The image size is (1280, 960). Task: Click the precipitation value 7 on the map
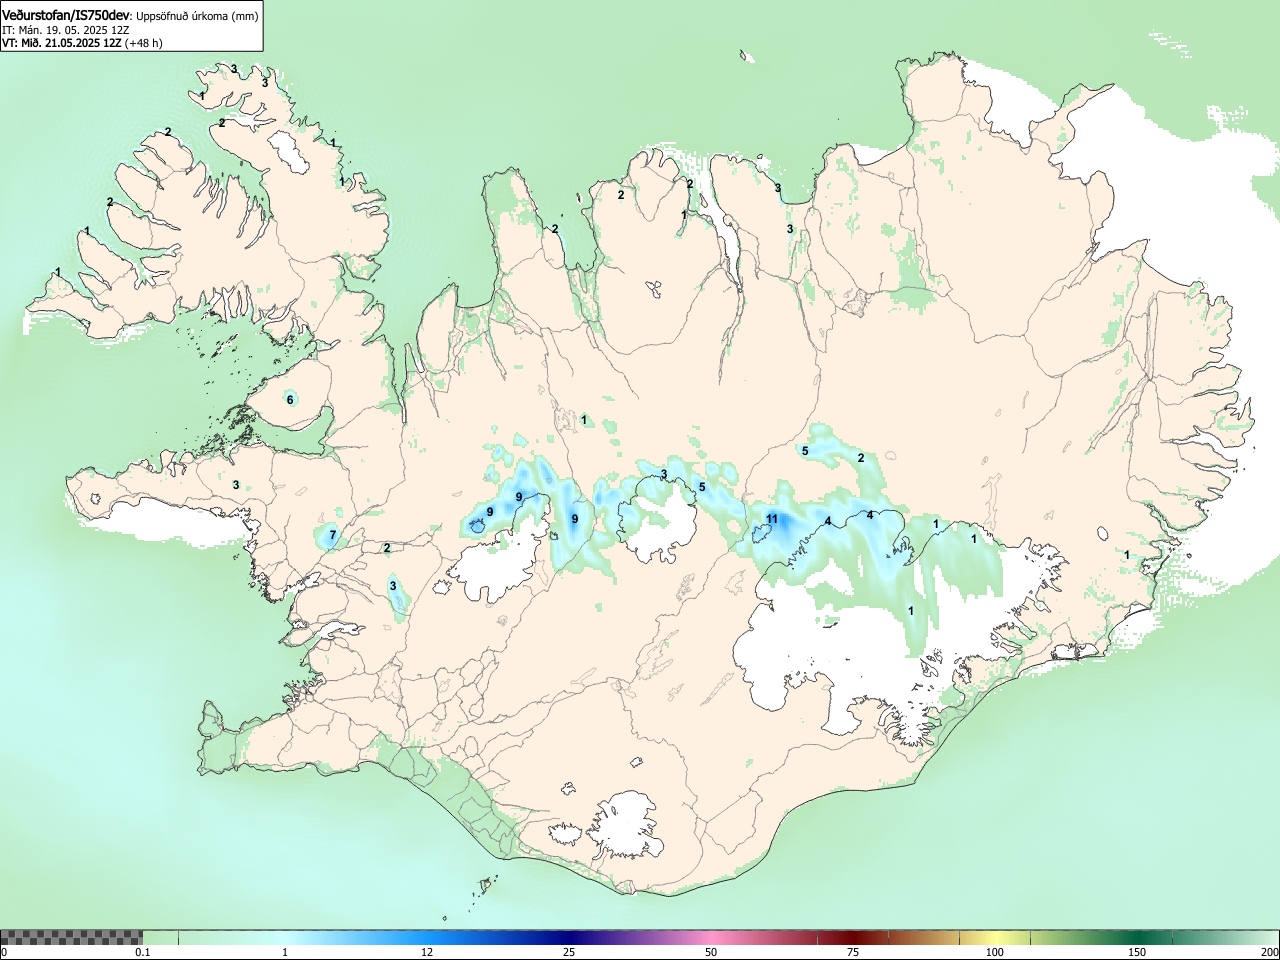[x=333, y=535]
